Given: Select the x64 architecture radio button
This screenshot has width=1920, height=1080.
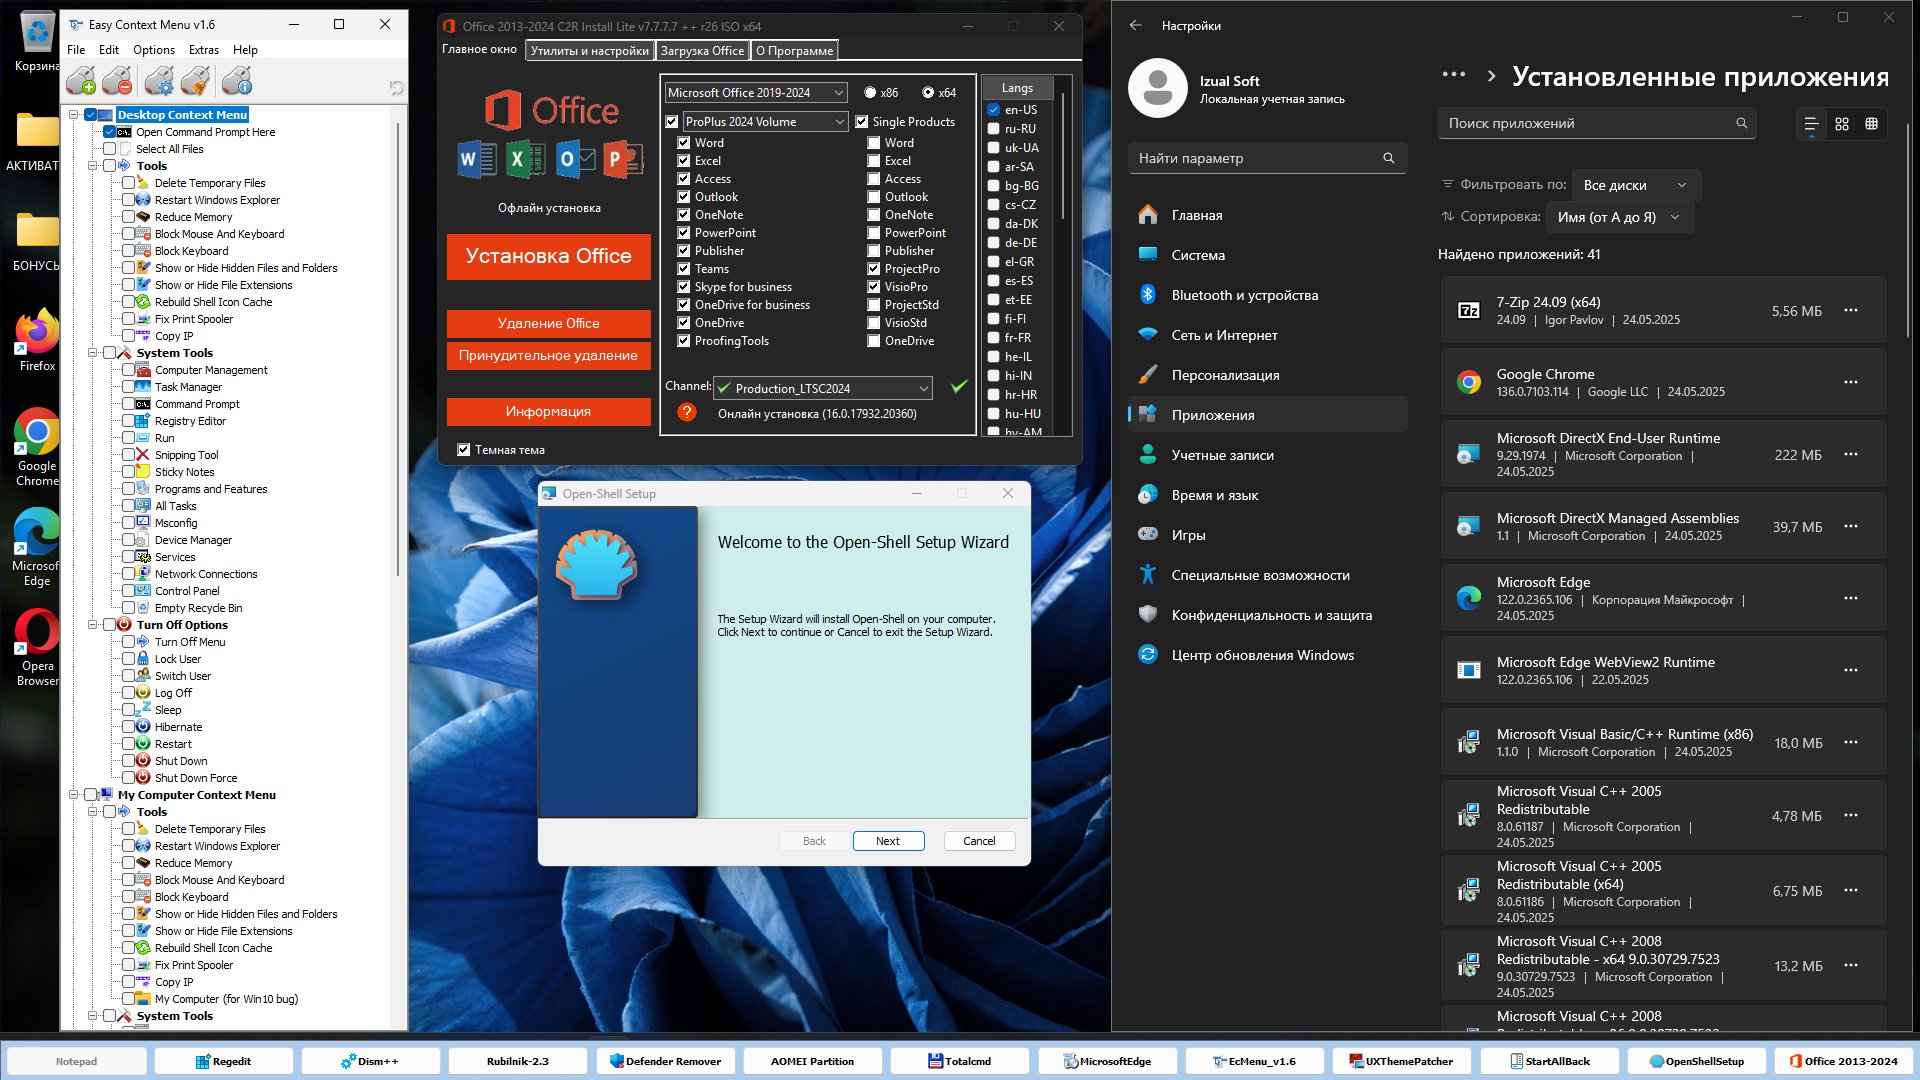Looking at the screenshot, I should 928,93.
